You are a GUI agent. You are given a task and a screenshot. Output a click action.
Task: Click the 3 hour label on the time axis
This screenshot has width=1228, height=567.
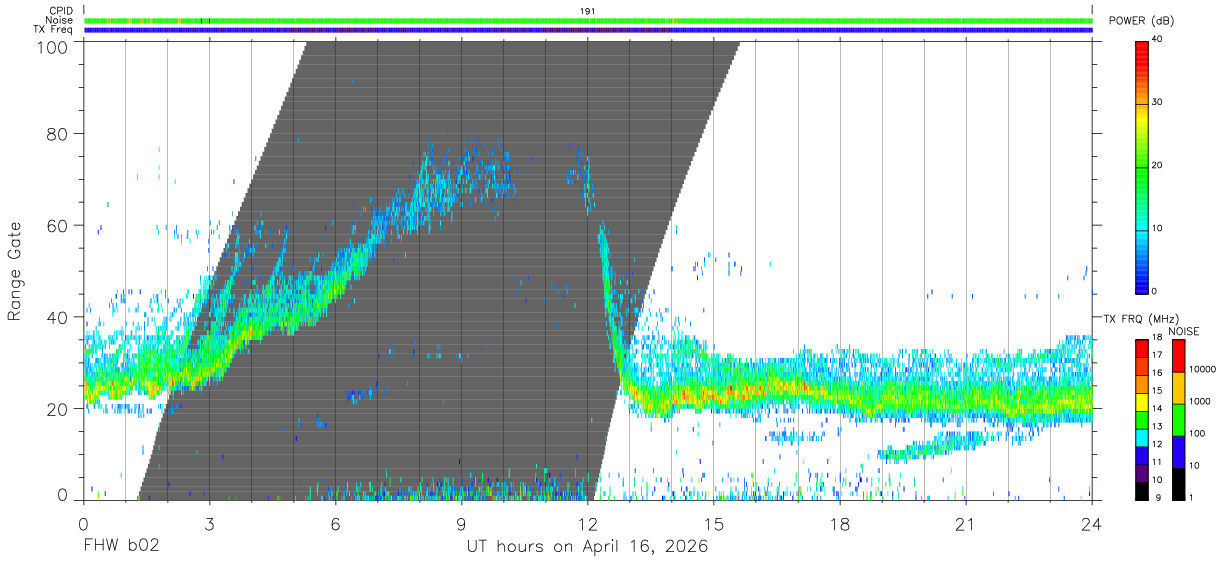[x=210, y=523]
